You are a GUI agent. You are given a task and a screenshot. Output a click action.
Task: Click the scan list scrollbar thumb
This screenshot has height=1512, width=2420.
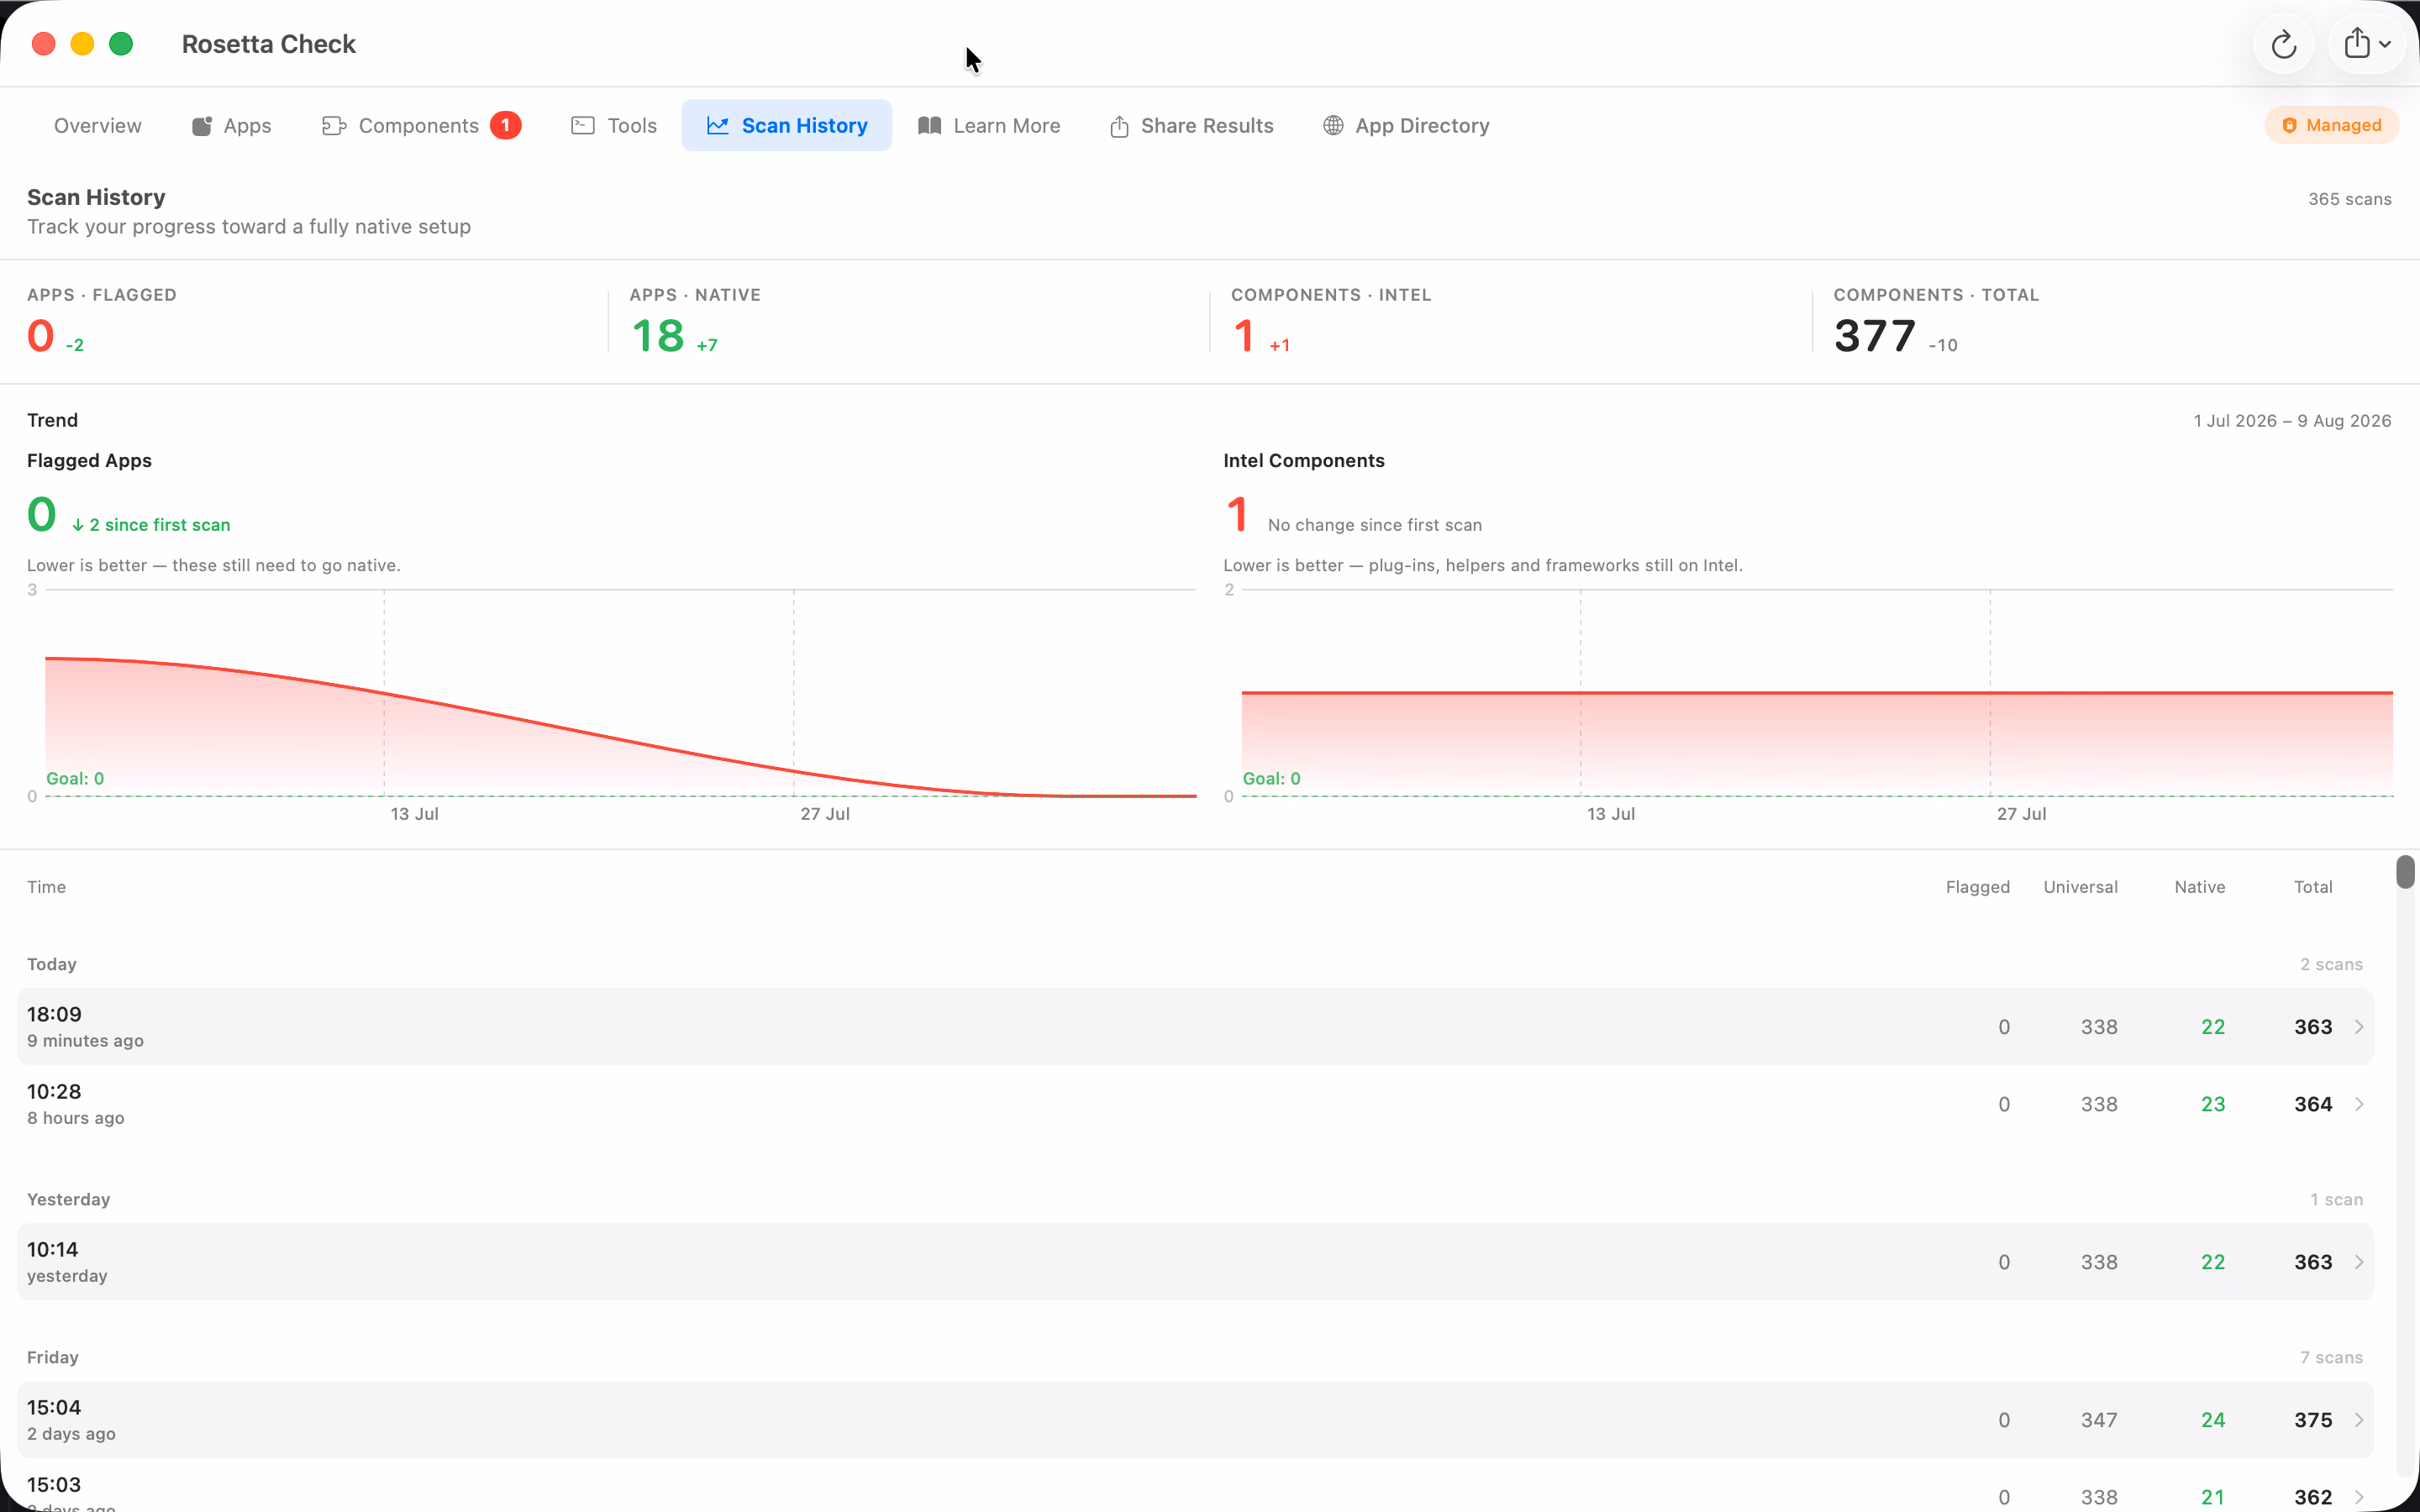click(2405, 871)
